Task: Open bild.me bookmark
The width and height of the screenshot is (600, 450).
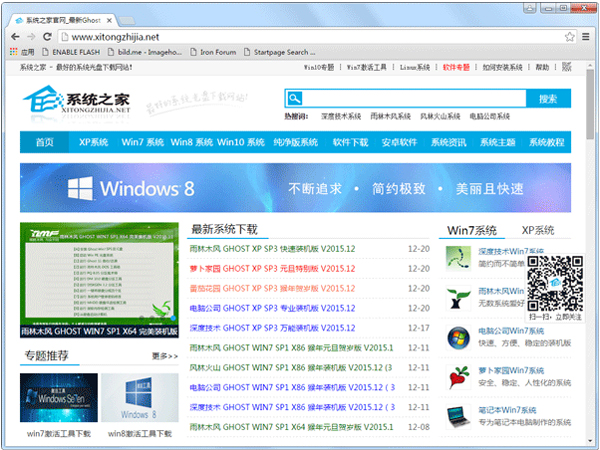Action: pyautogui.click(x=145, y=52)
